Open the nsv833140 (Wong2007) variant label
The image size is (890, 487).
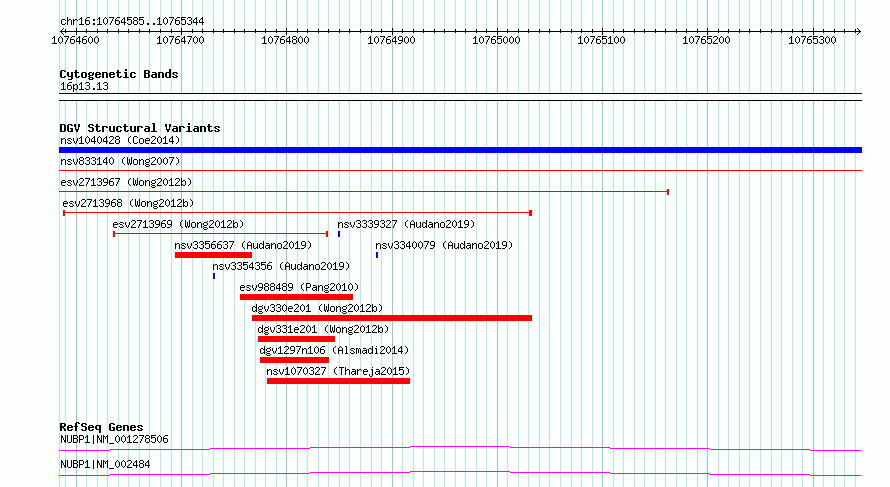120,161
